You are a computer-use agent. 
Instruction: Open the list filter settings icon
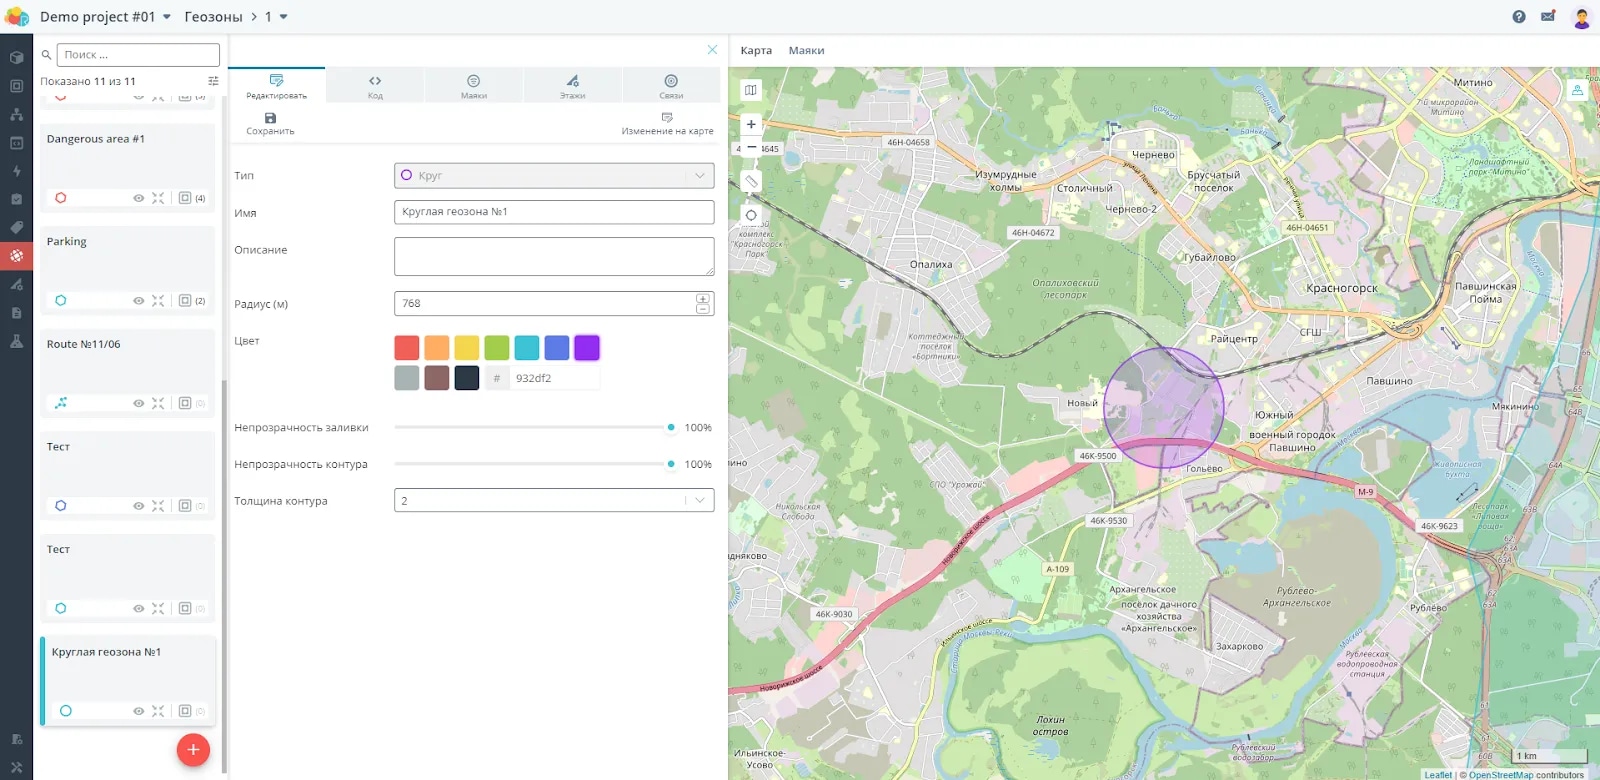click(x=213, y=81)
